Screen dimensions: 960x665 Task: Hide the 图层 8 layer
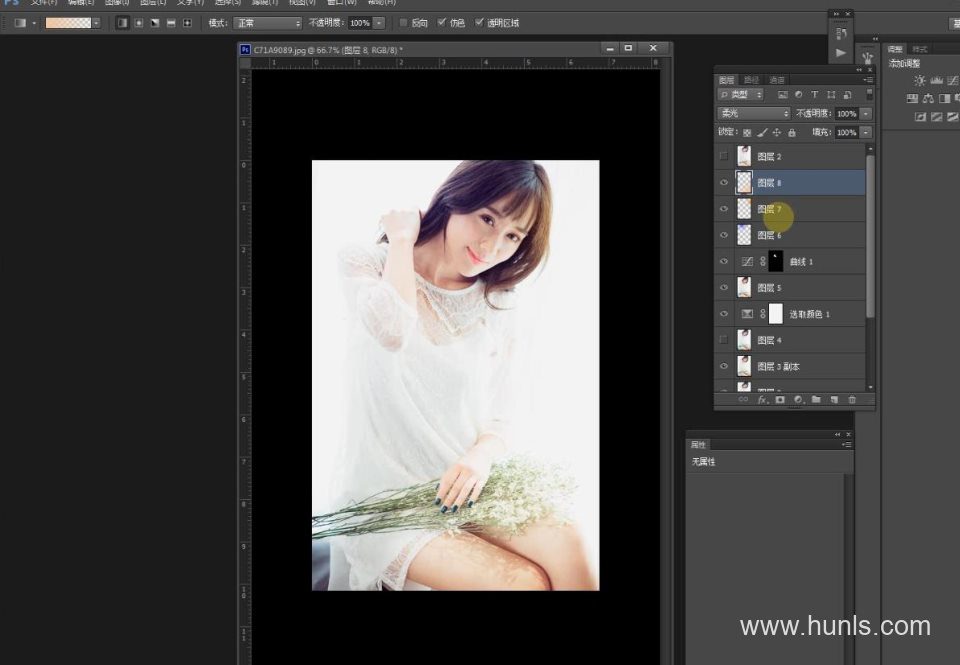[x=724, y=182]
